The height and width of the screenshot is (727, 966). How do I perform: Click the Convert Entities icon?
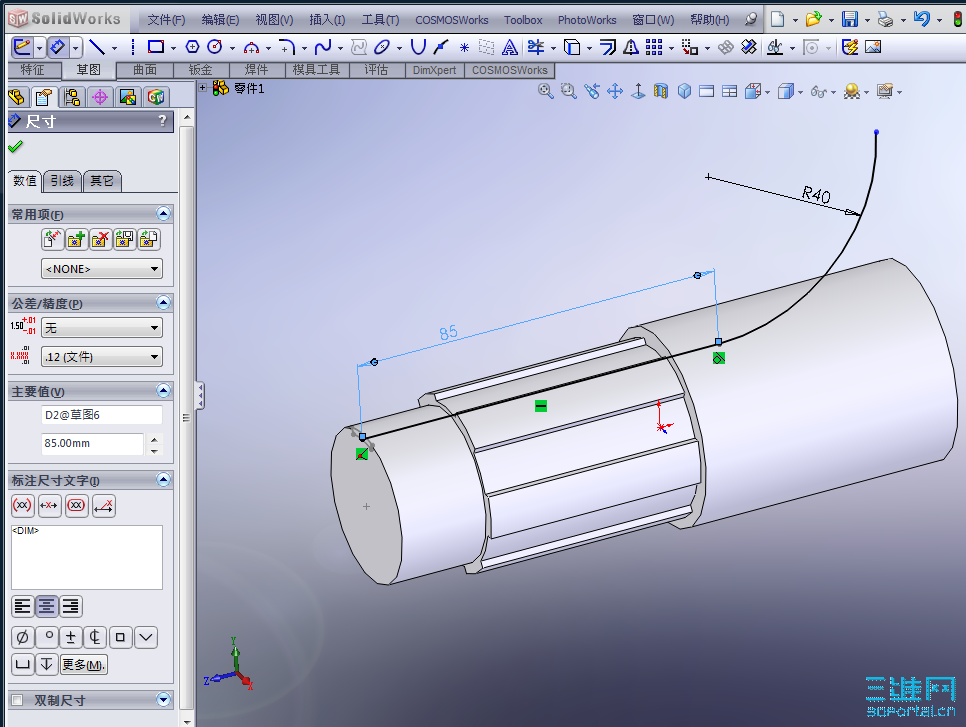pyautogui.click(x=572, y=47)
